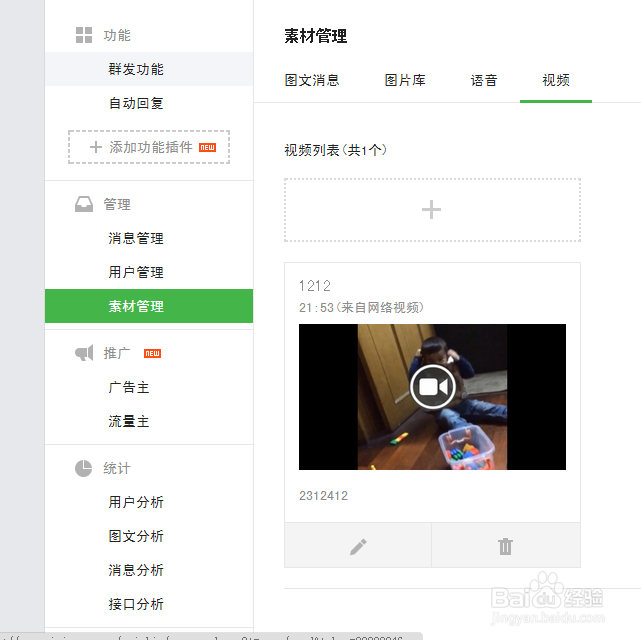The image size is (641, 640).
Task: Click the pencil edit icon under video 1212
Action: coord(358,546)
